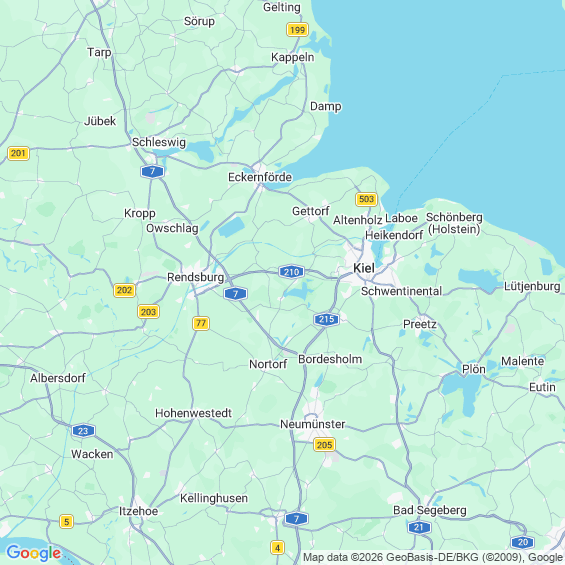Select the Neumünster city label
This screenshot has height=565, width=565.
(x=313, y=424)
